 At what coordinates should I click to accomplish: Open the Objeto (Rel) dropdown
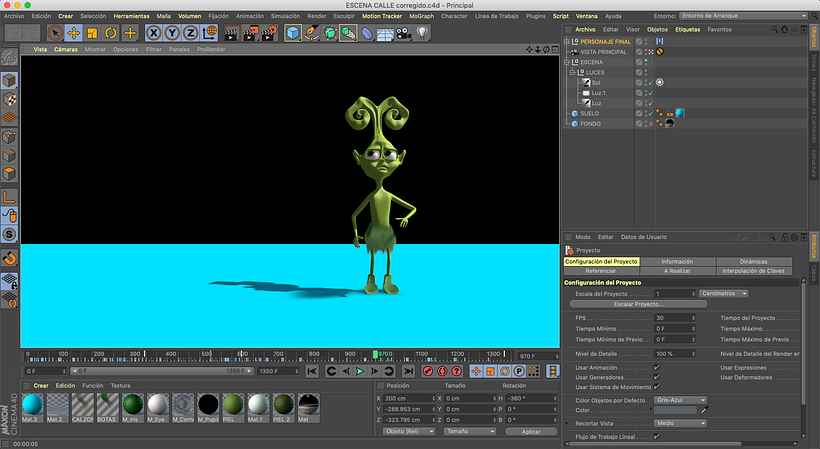(409, 431)
